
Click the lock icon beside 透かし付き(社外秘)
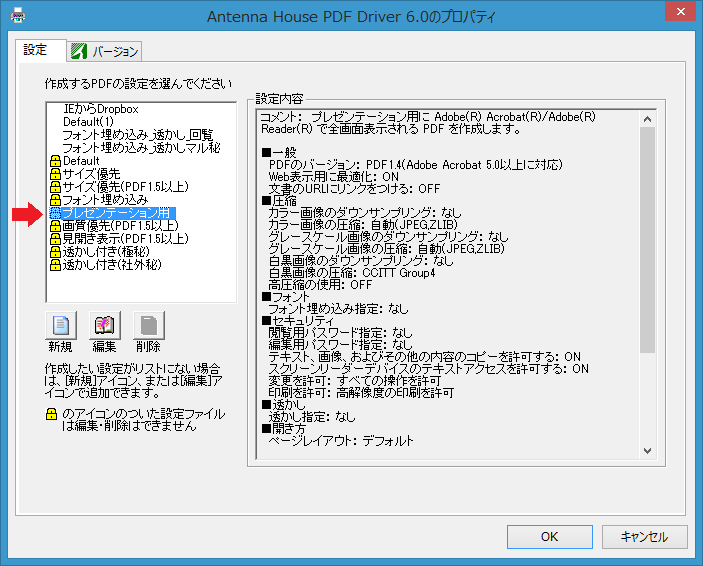click(55, 265)
